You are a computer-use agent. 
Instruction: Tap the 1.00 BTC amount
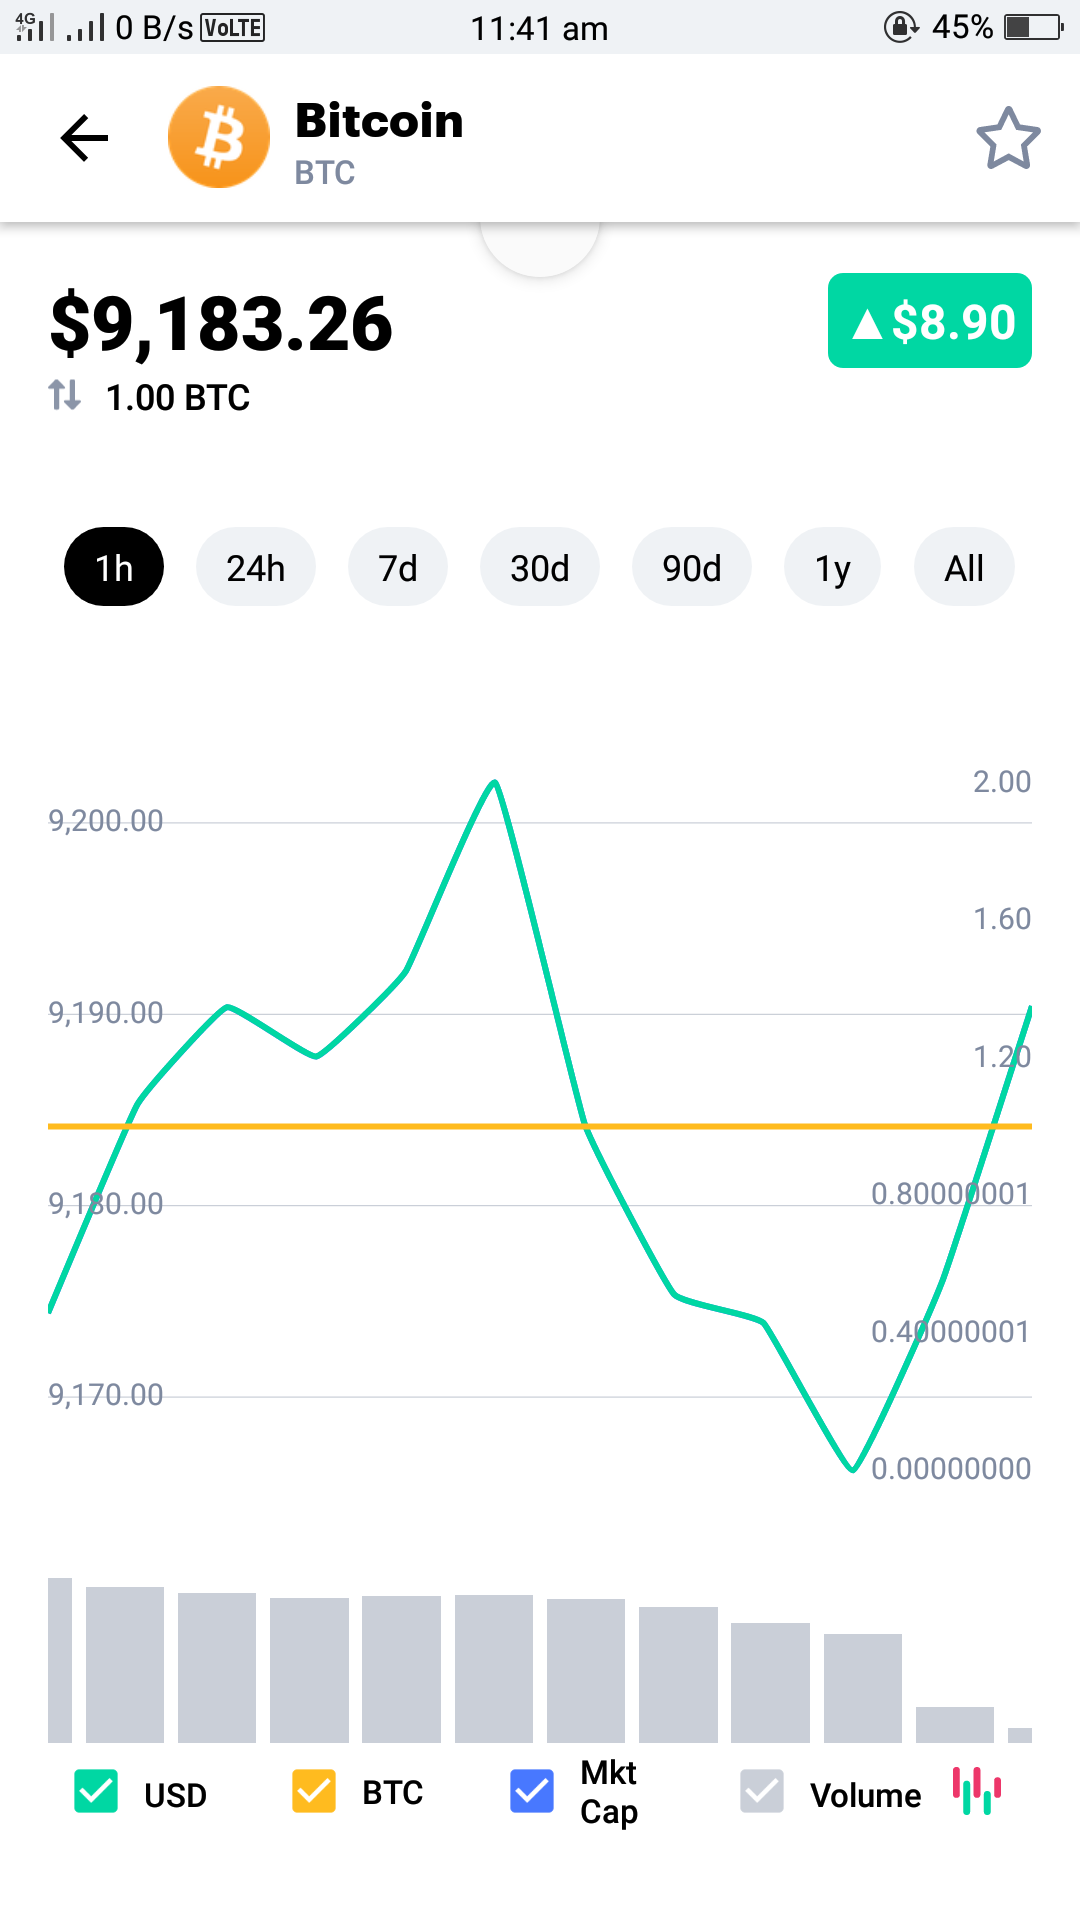(178, 398)
